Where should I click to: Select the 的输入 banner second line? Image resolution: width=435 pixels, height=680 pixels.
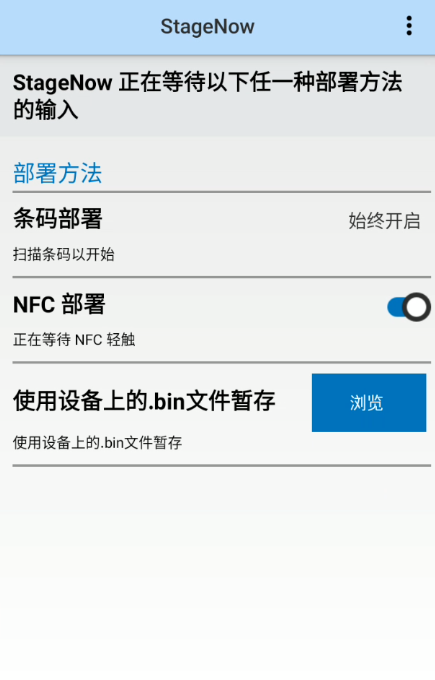point(46,110)
